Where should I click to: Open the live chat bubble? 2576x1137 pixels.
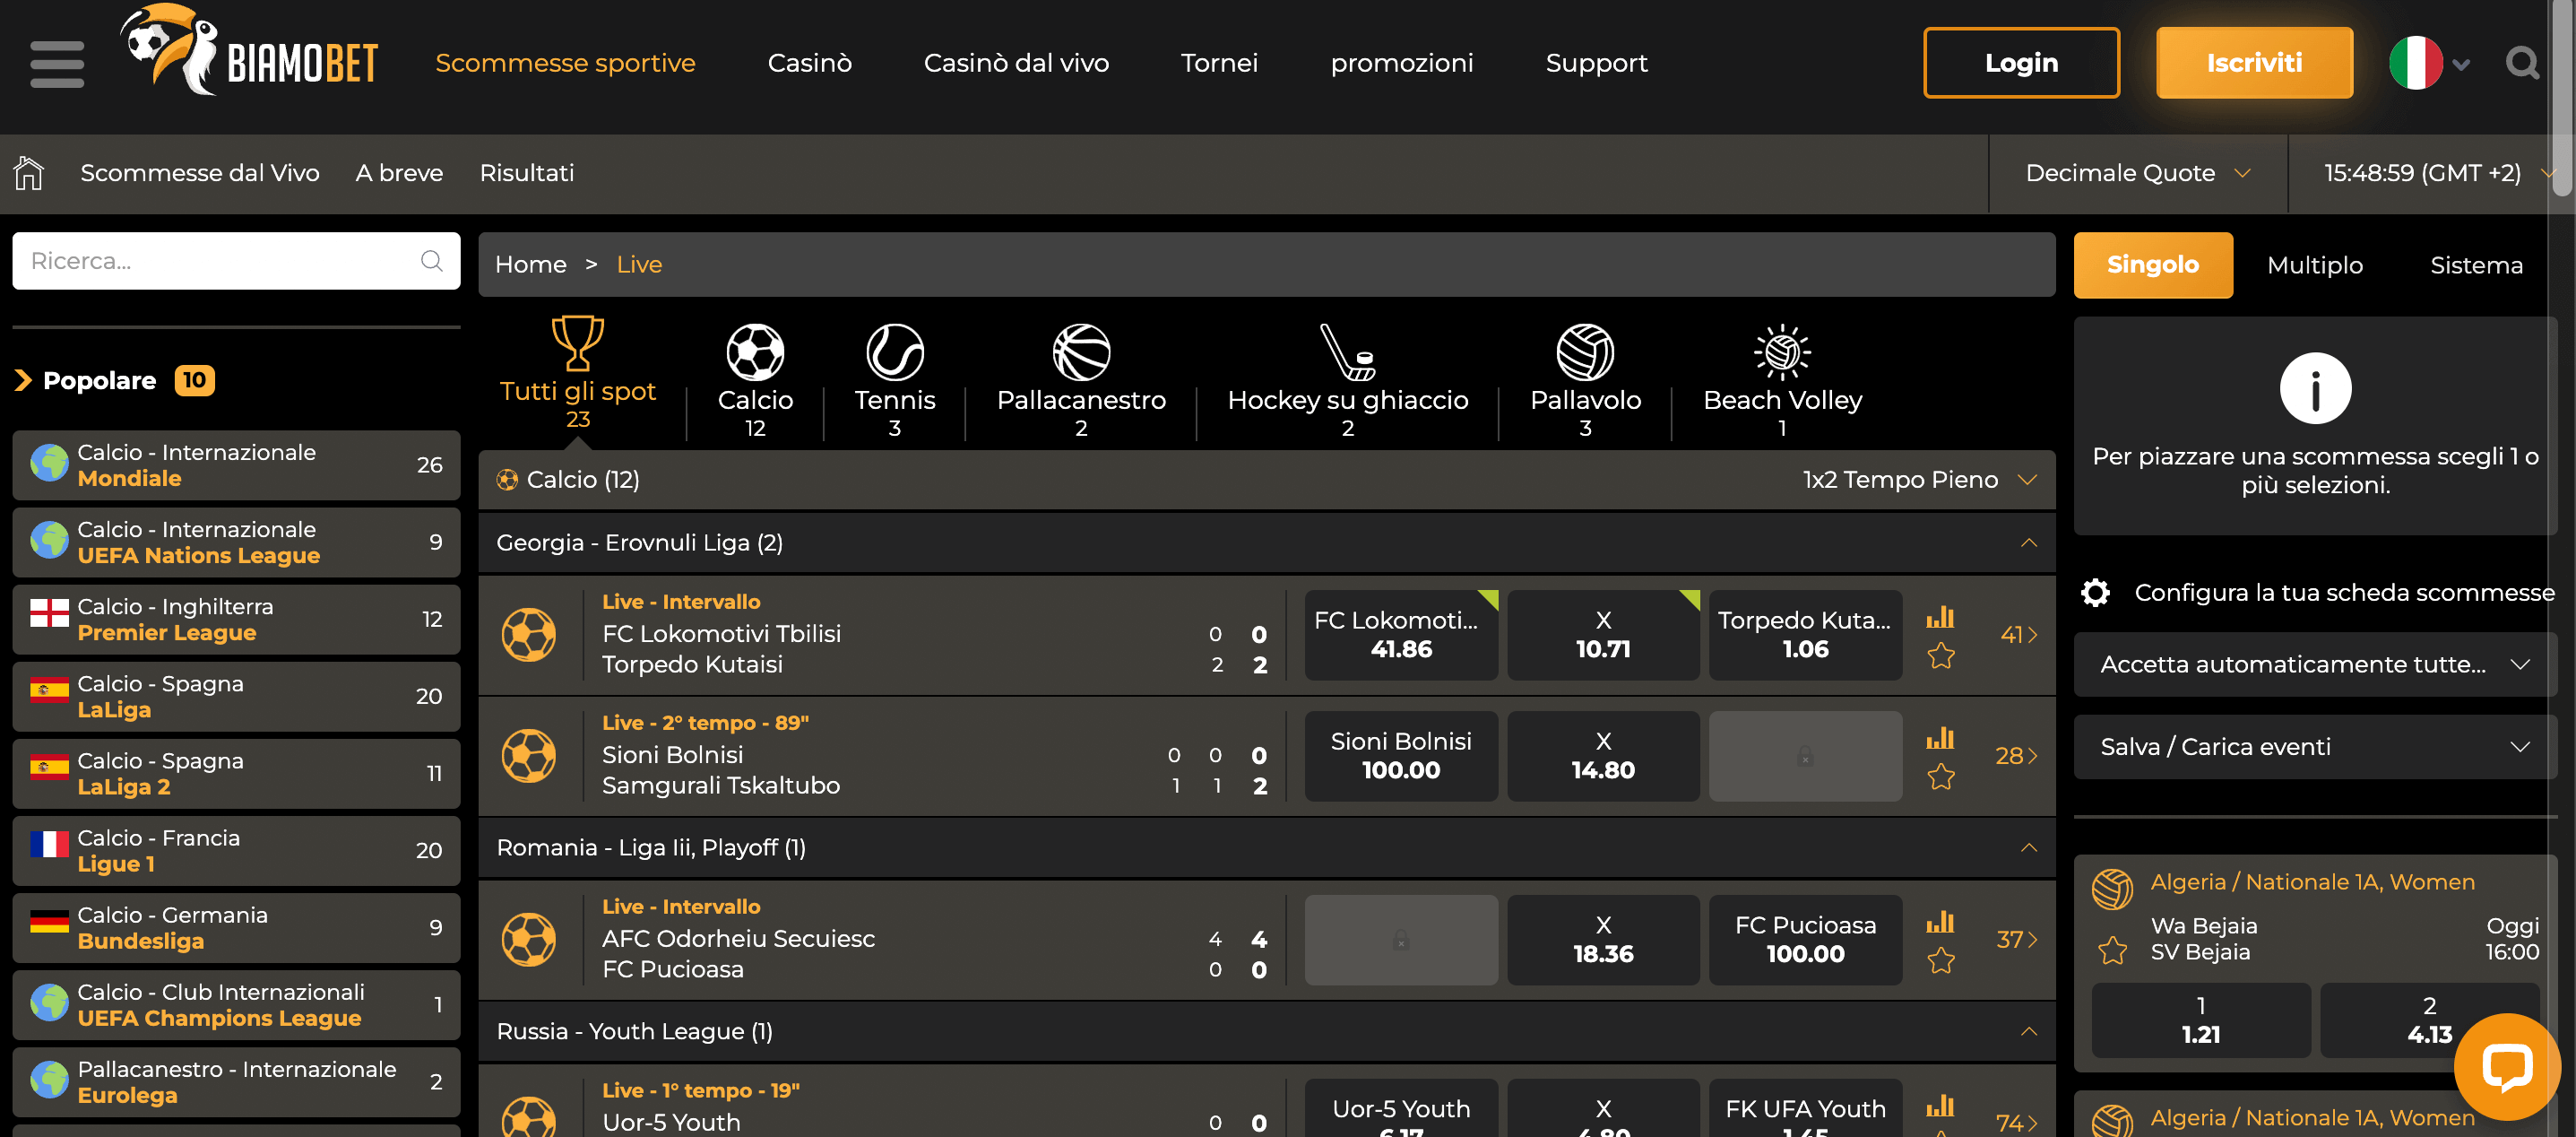point(2510,1067)
